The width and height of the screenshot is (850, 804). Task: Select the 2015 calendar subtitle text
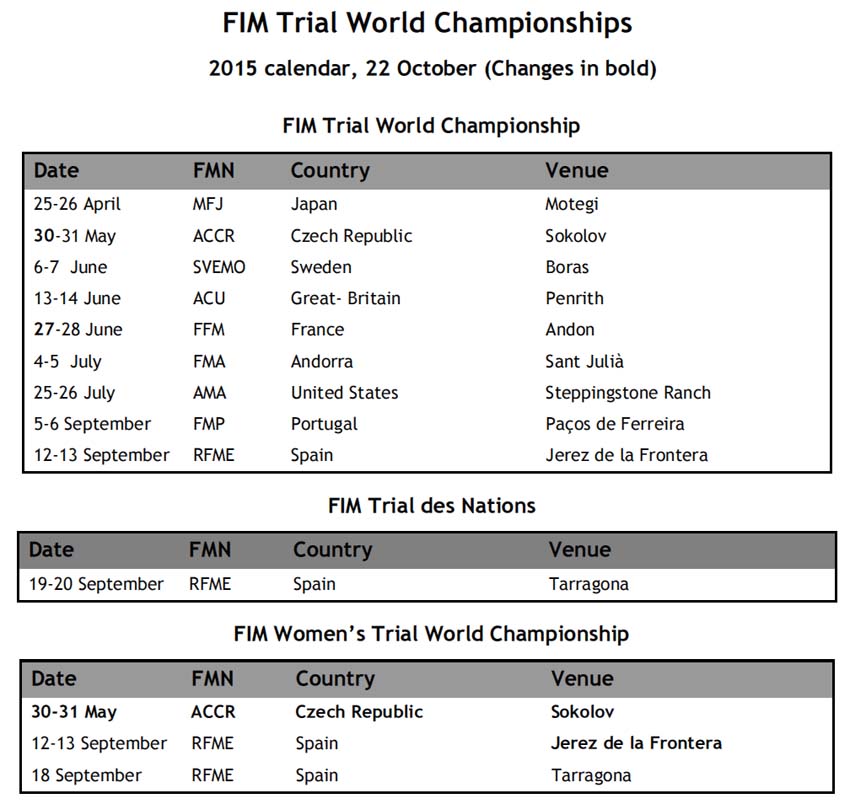pyautogui.click(x=433, y=68)
